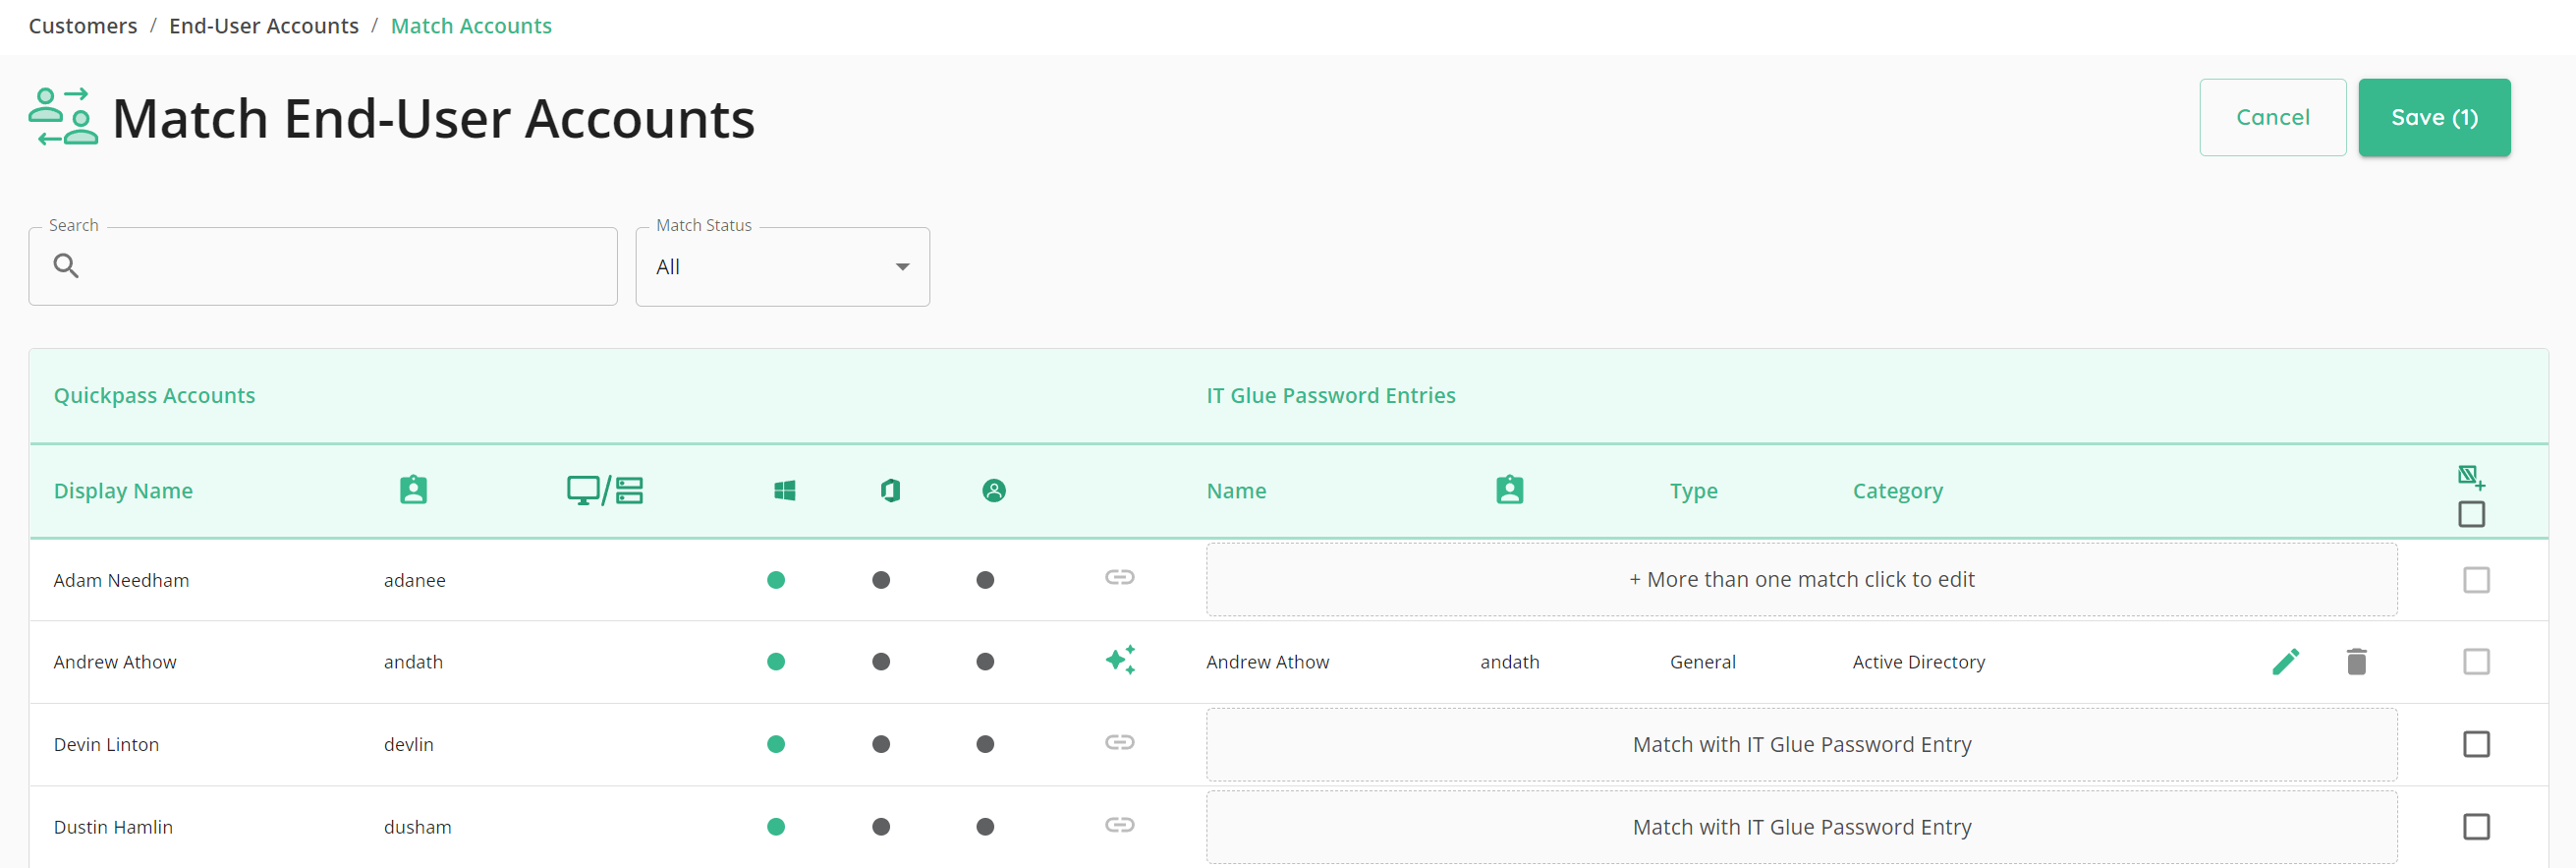Viewport: 2576px width, 868px height.
Task: Select Adam Needham display name
Action: coord(121,581)
